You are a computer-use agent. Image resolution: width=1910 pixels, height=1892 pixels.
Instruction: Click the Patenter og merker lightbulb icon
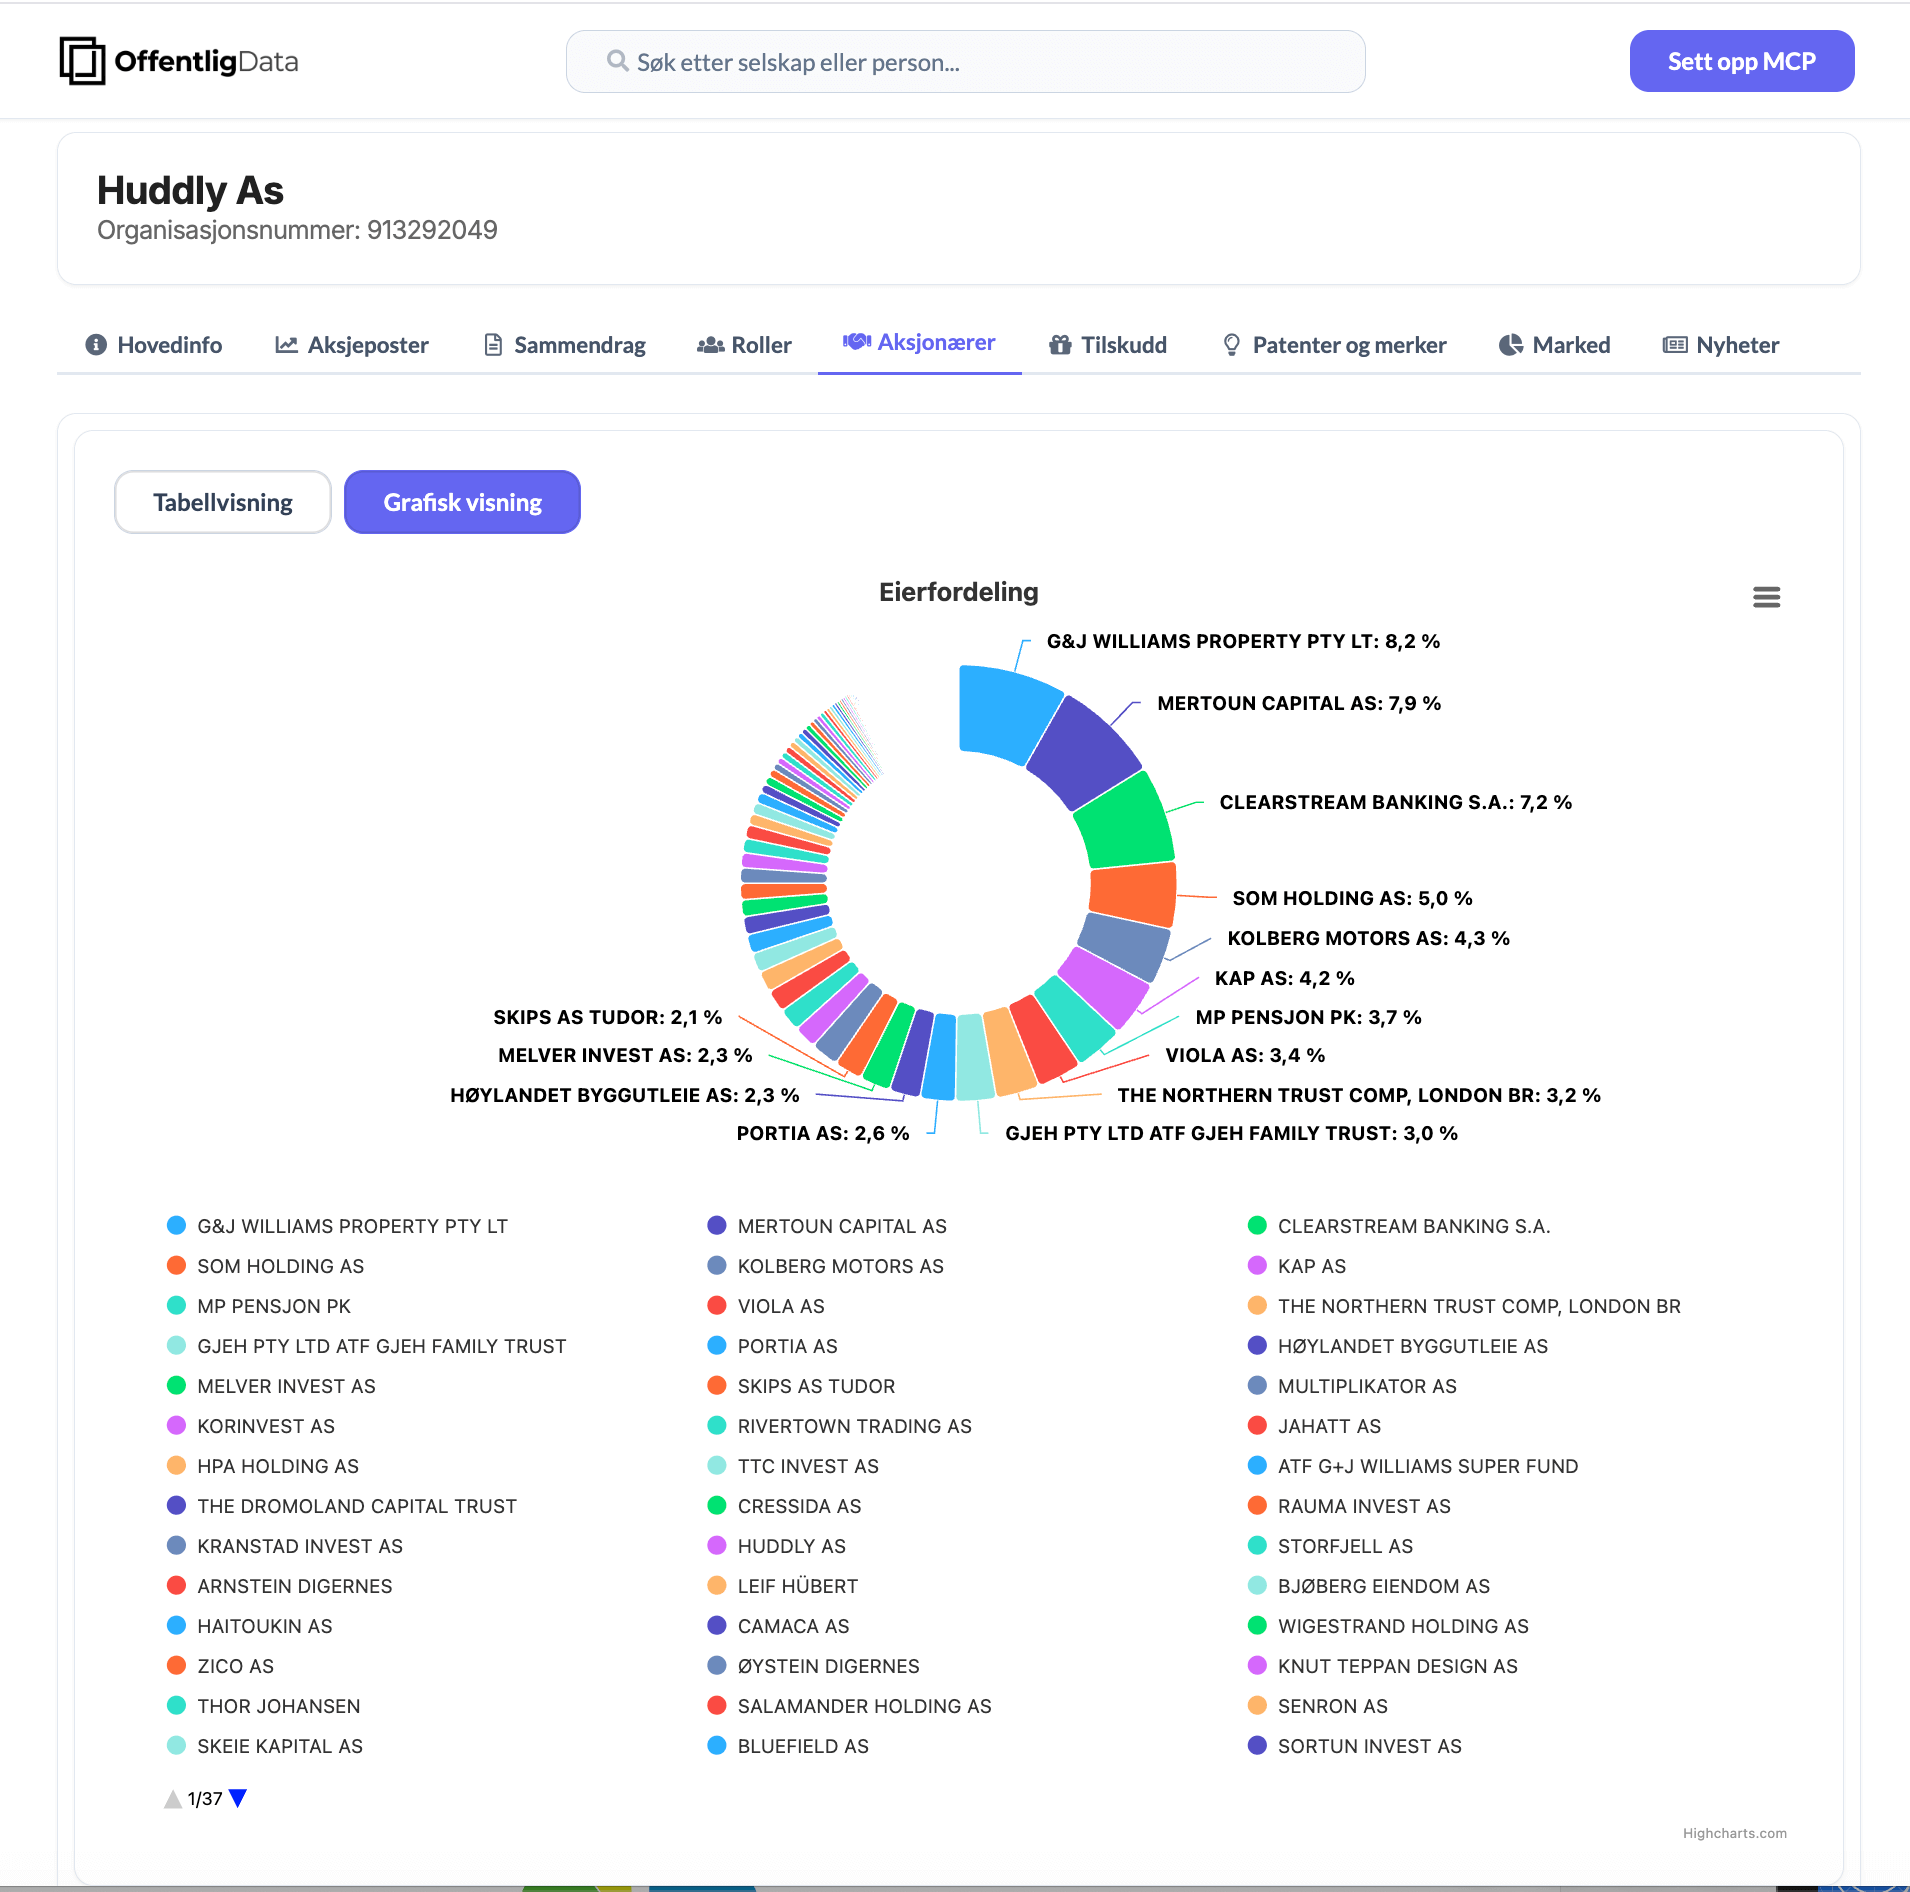coord(1231,345)
